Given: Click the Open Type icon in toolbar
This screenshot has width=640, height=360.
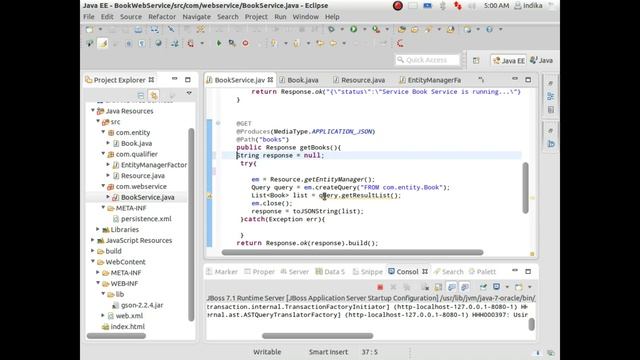Looking at the screenshot, I should (x=402, y=29).
